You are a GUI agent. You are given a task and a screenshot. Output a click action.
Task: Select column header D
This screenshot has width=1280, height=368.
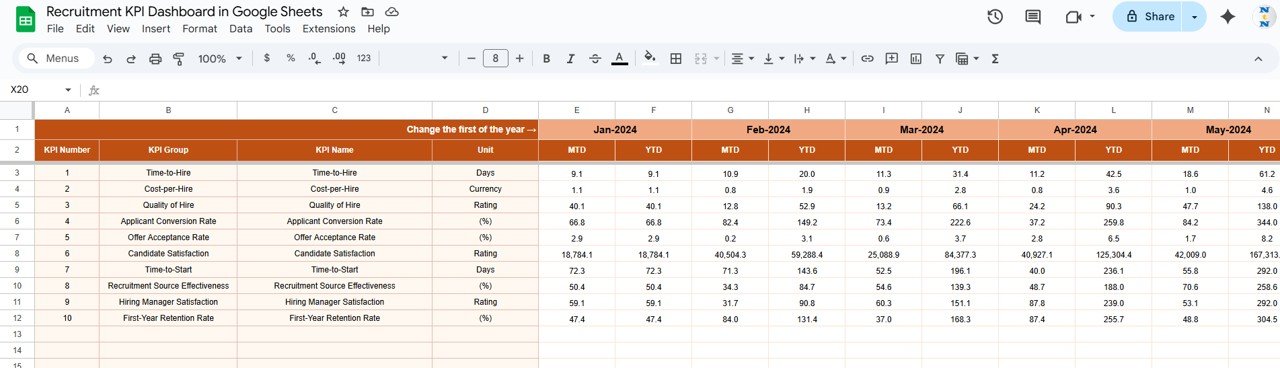485,110
